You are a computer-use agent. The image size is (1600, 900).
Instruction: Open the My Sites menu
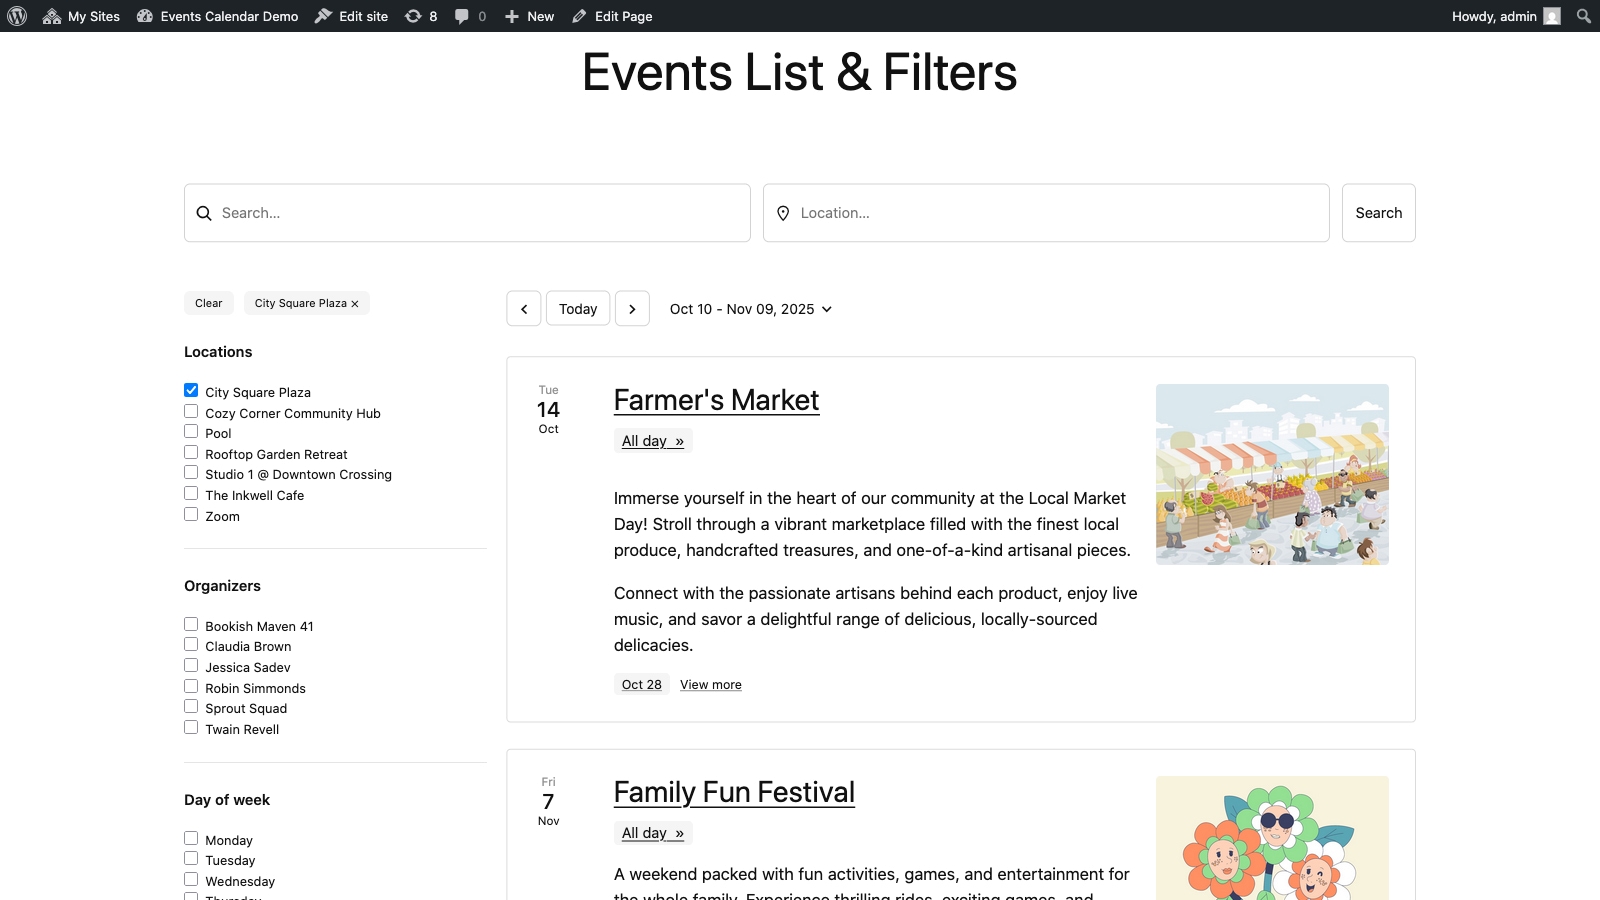82,16
